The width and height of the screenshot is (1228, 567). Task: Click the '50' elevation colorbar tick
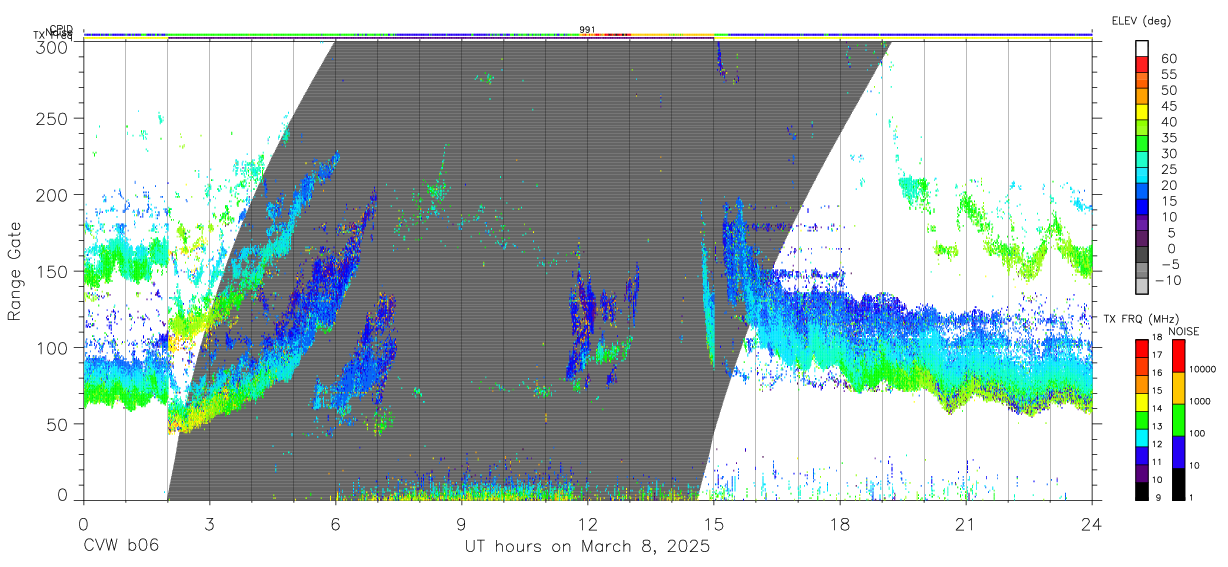[1170, 90]
